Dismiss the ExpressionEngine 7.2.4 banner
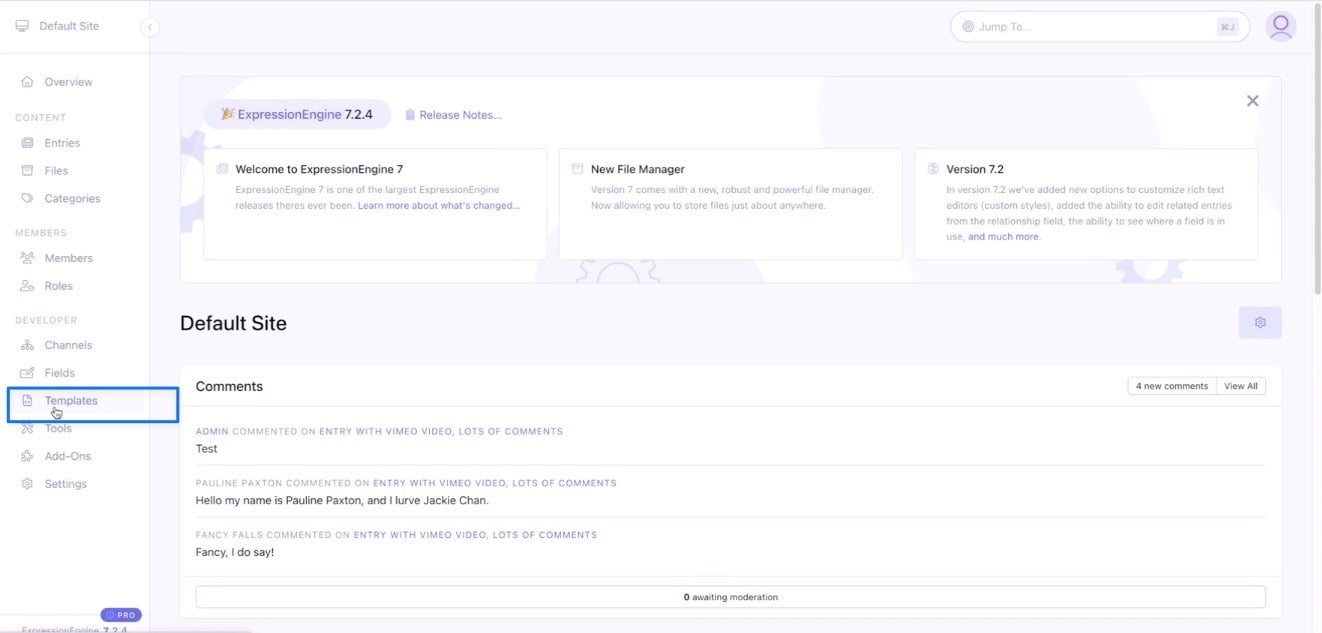Screen dimensions: 1322x633 tap(1252, 100)
